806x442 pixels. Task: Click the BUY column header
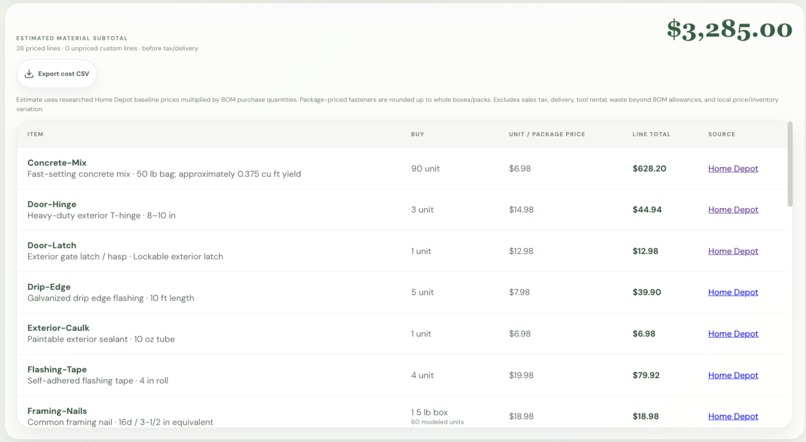[417, 134]
